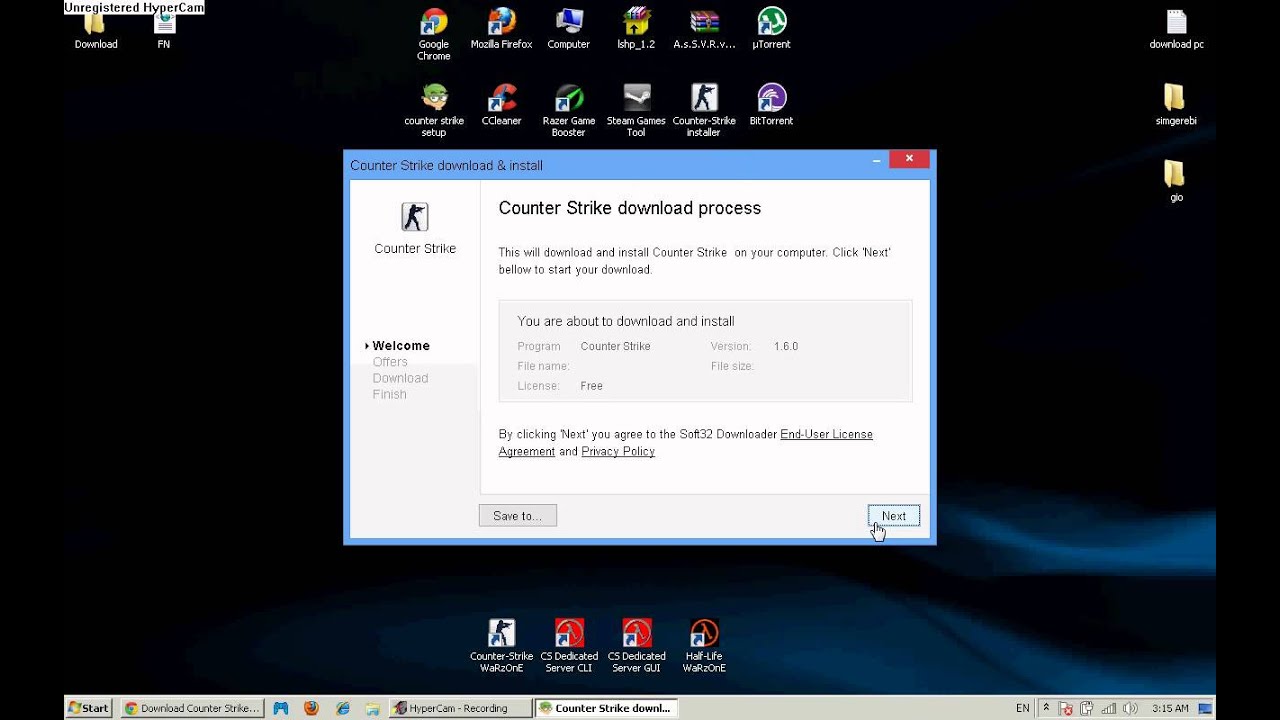Click the 3:15 AM system clock
The image size is (1280, 720).
(x=1170, y=708)
